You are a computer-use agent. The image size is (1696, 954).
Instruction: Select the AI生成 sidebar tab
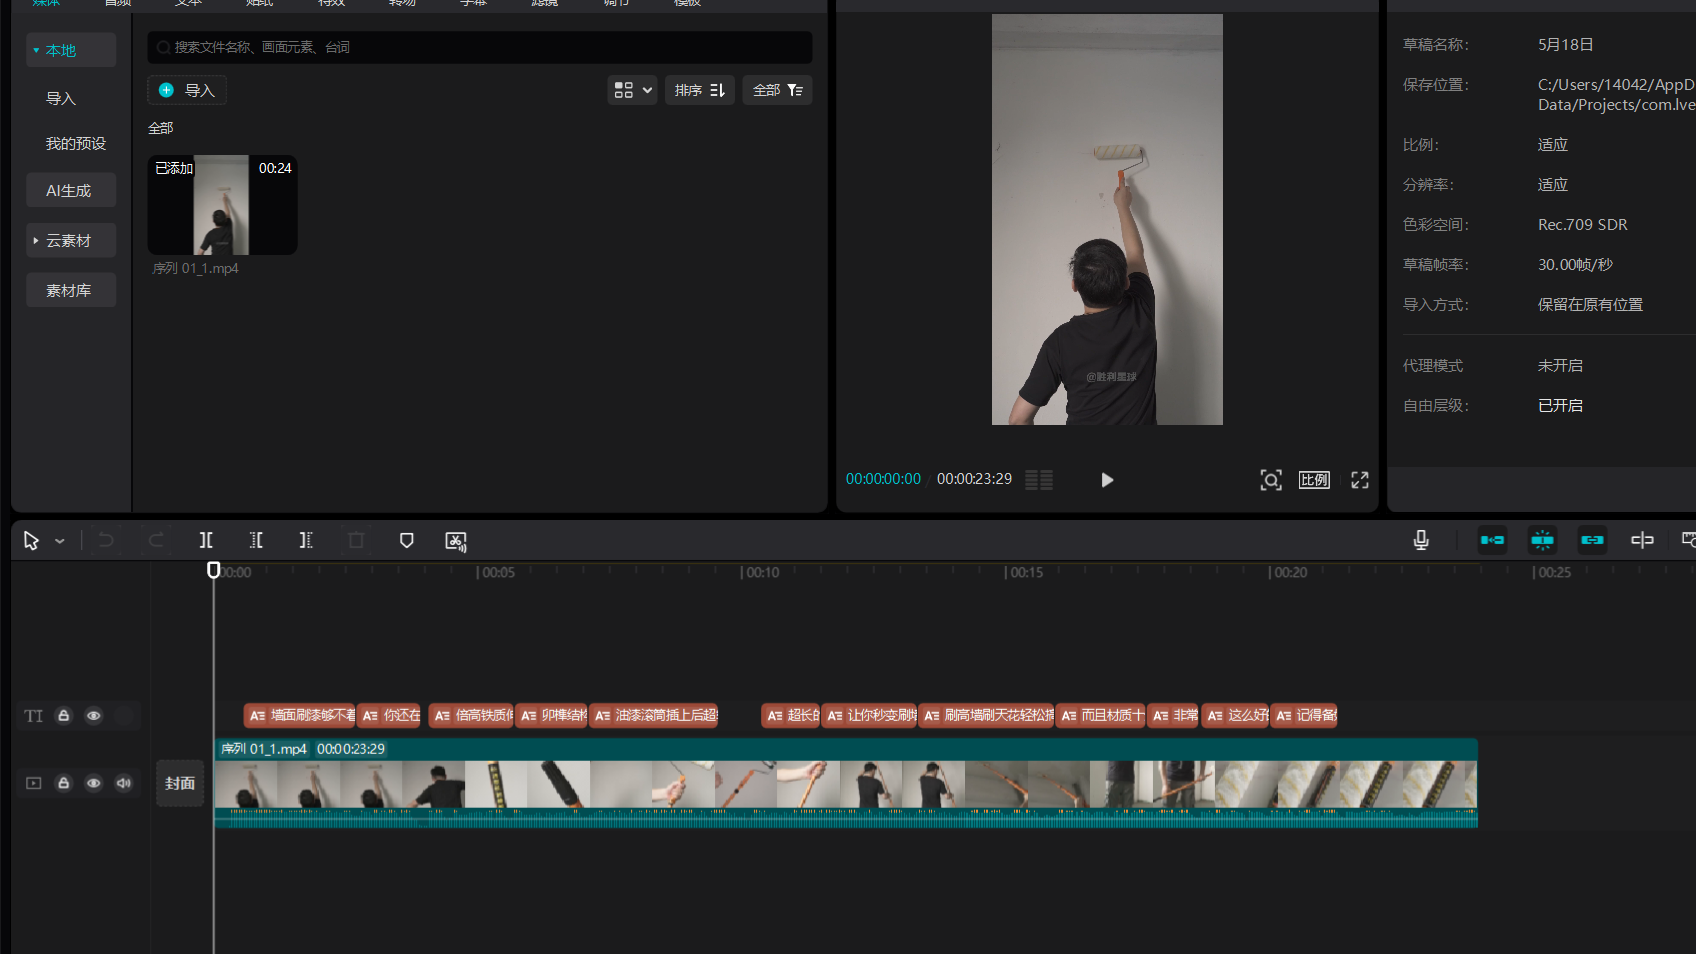tap(70, 191)
